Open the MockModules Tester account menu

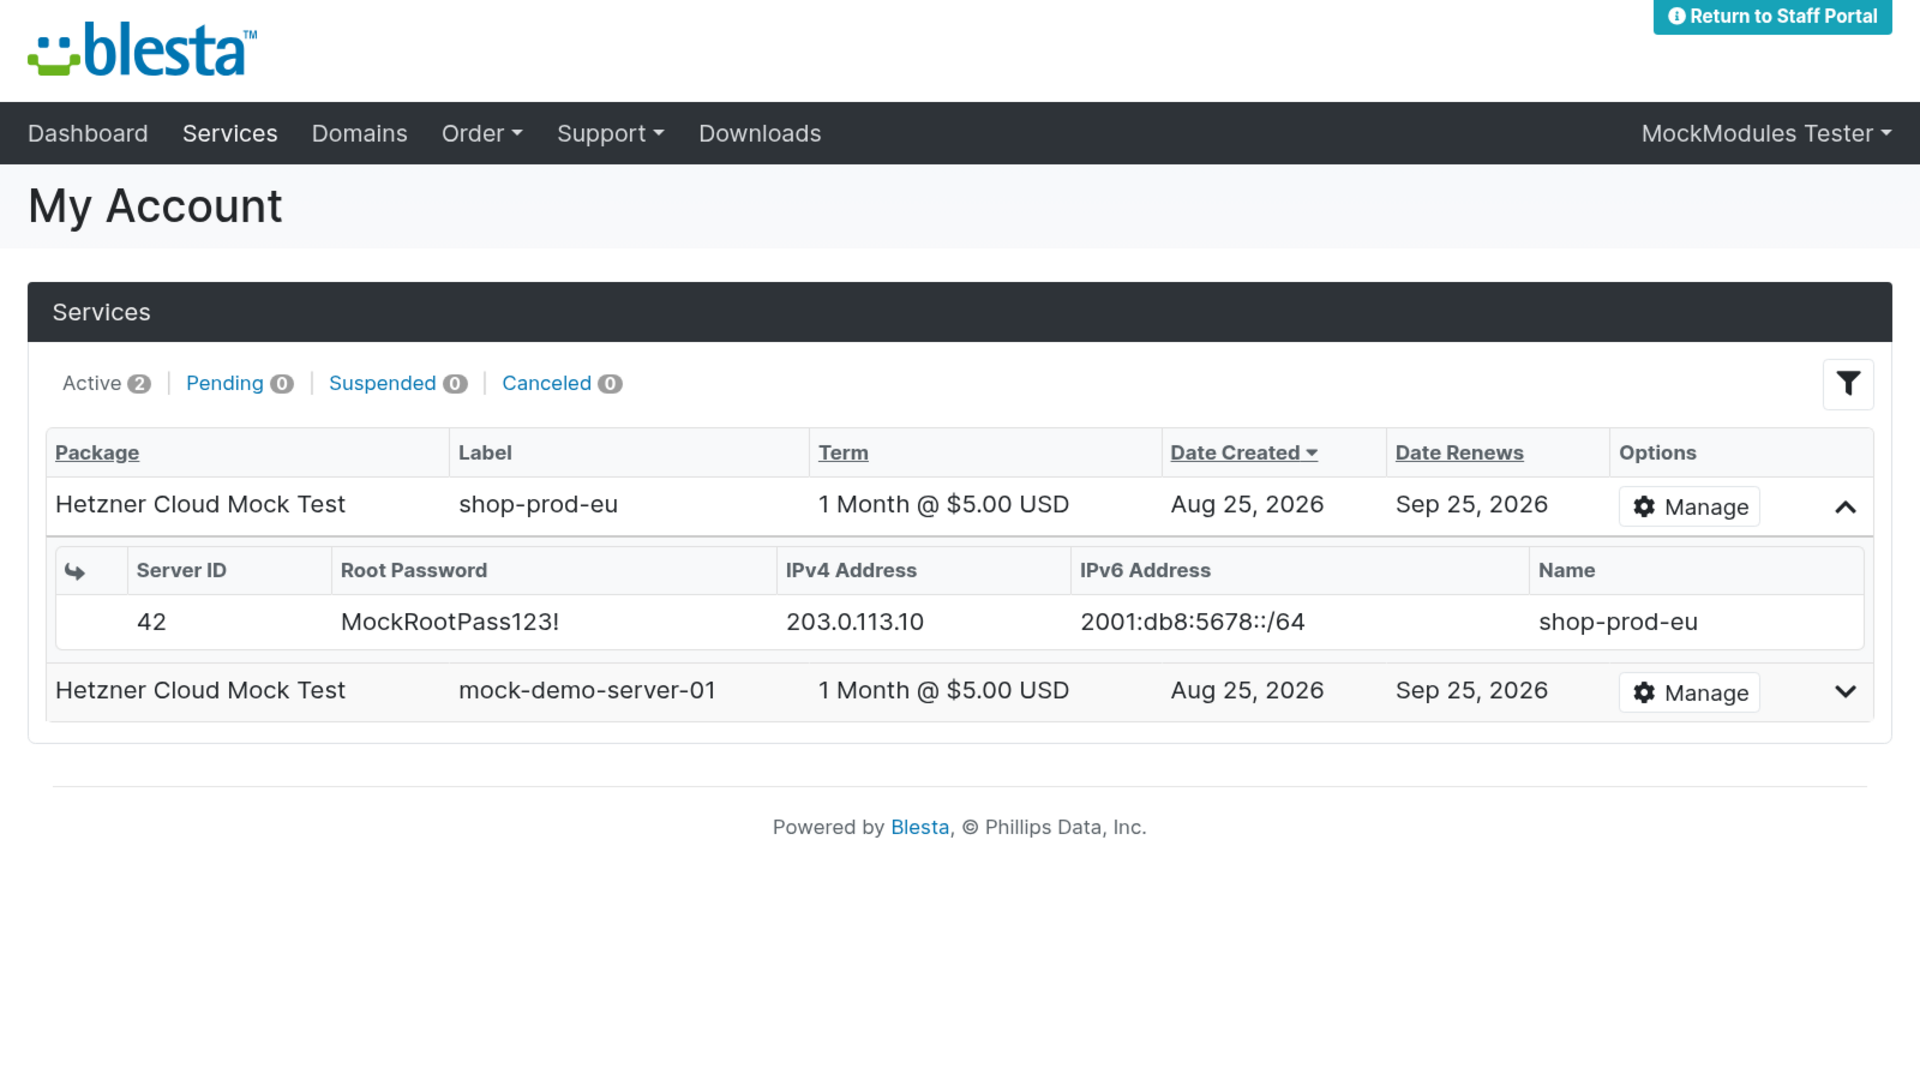coord(1766,133)
